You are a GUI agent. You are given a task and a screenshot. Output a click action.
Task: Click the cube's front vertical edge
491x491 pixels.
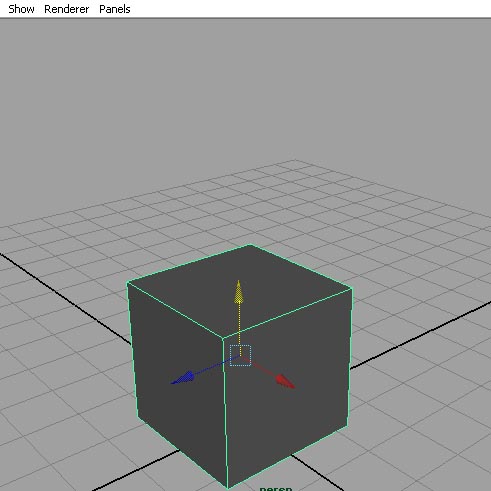point(225,413)
